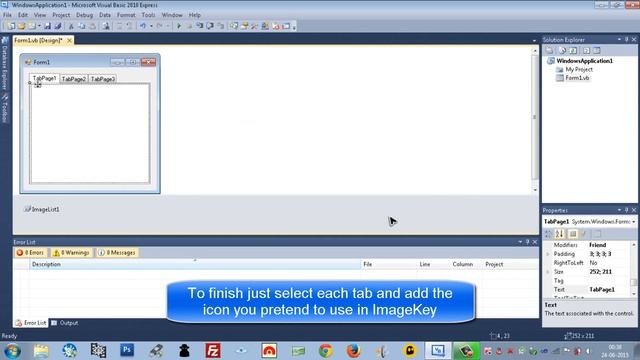Viewport: 640px width, 360px height.
Task: Select the Error List bottom tab
Action: pyautogui.click(x=31, y=323)
